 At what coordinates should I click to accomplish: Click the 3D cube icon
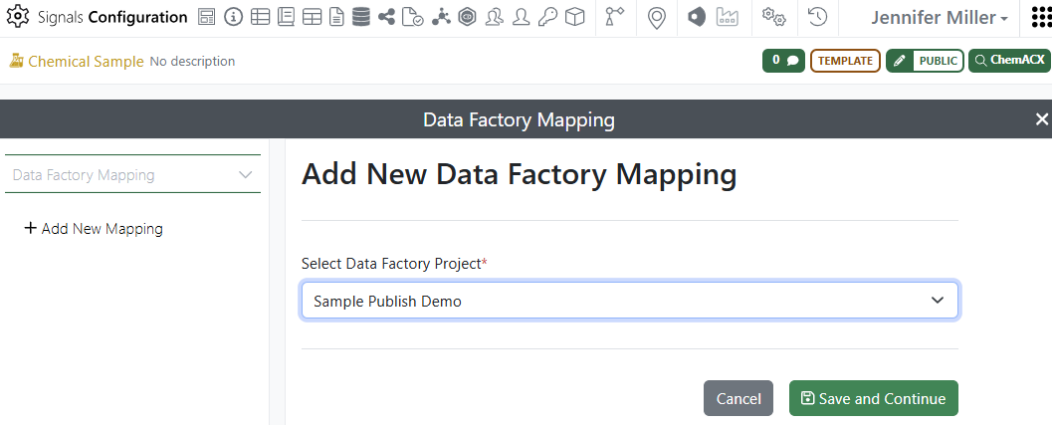[x=574, y=17]
